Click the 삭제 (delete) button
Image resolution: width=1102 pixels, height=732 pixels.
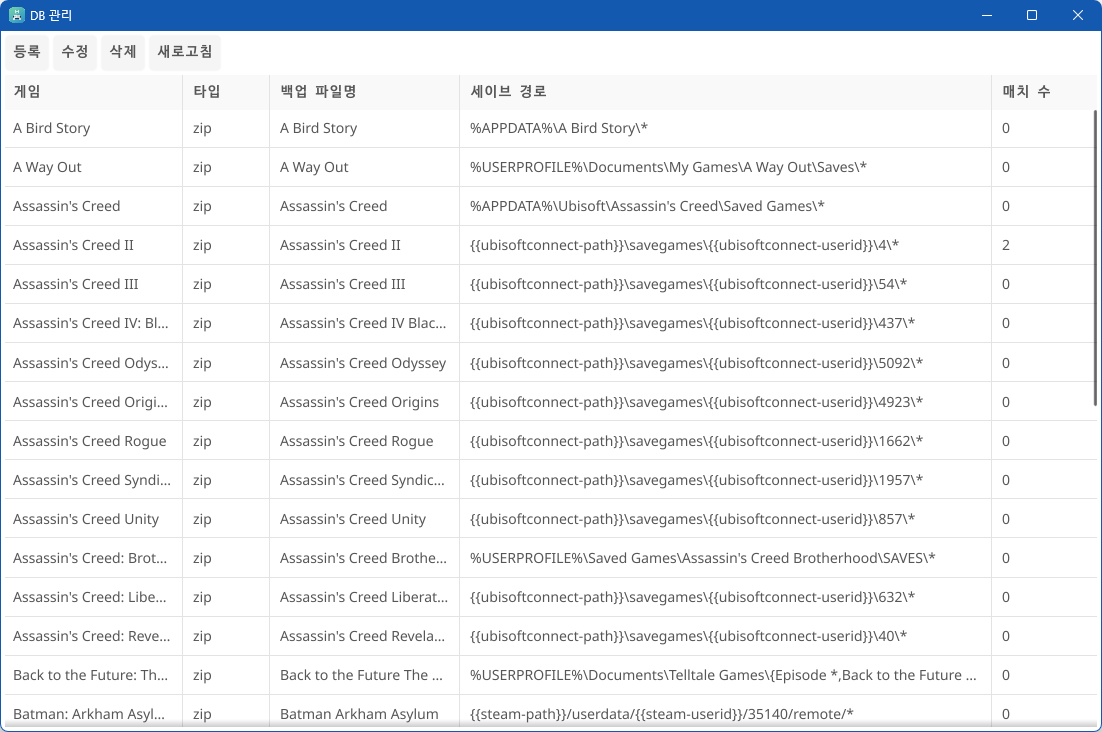[123, 52]
